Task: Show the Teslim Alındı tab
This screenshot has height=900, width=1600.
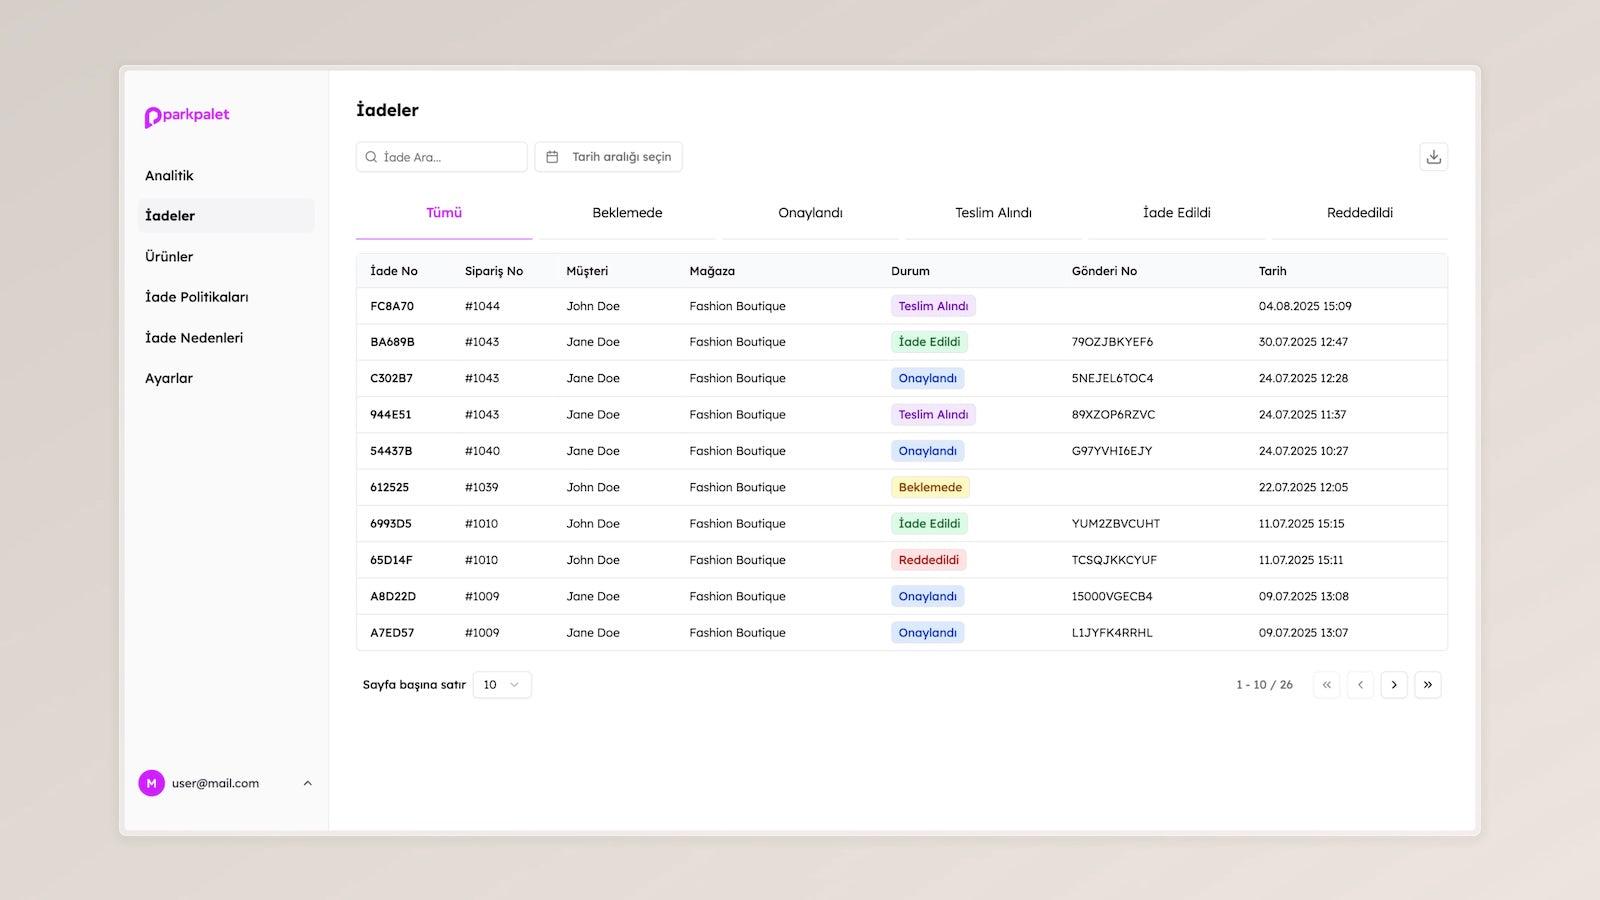Action: tap(993, 213)
